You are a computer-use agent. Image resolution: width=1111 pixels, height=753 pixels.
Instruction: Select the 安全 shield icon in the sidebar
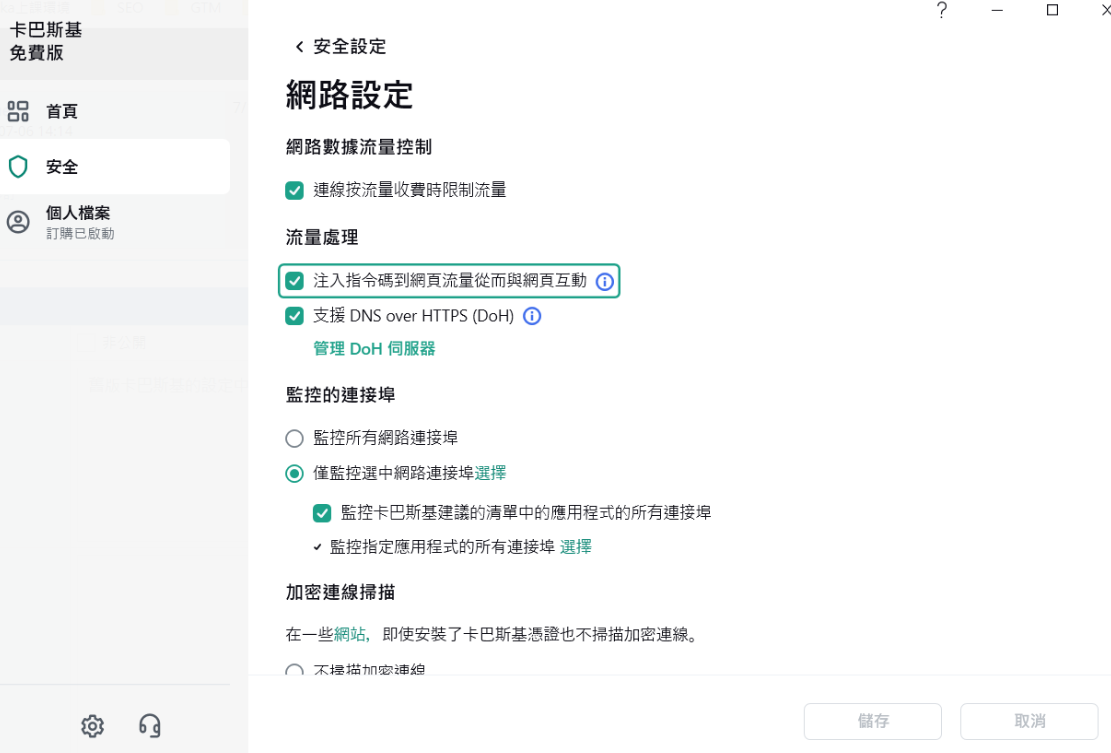[x=18, y=167]
